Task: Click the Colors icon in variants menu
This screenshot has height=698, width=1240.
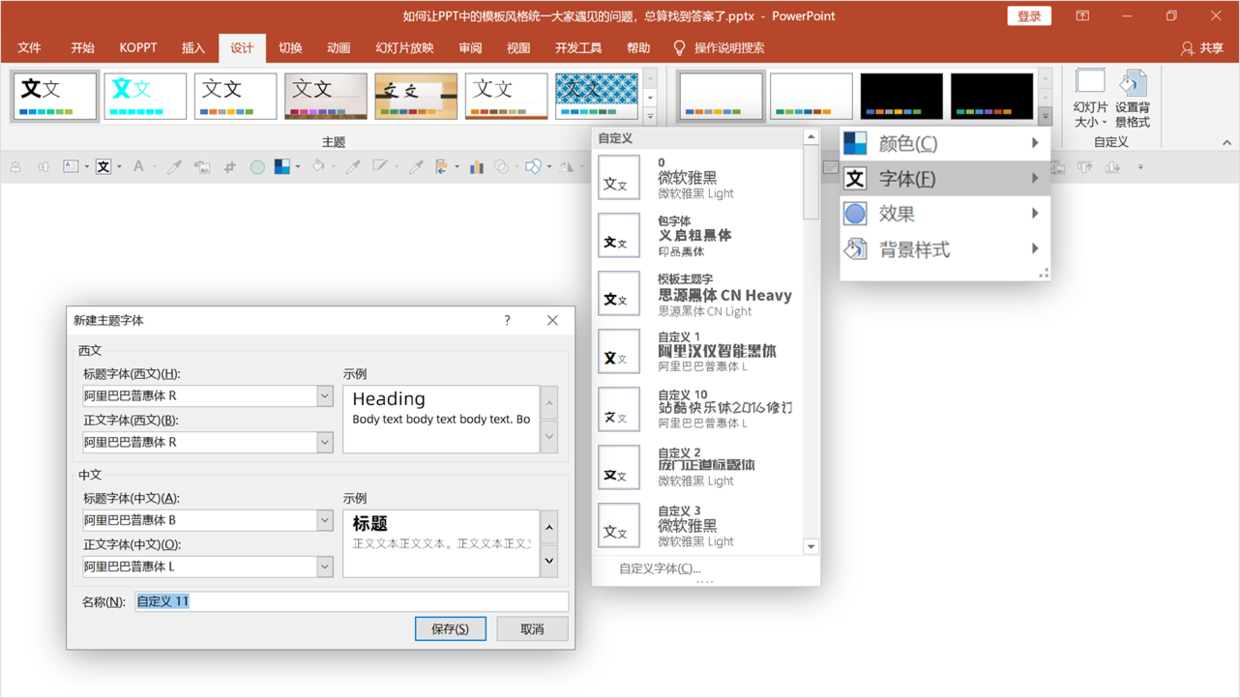Action: (855, 143)
